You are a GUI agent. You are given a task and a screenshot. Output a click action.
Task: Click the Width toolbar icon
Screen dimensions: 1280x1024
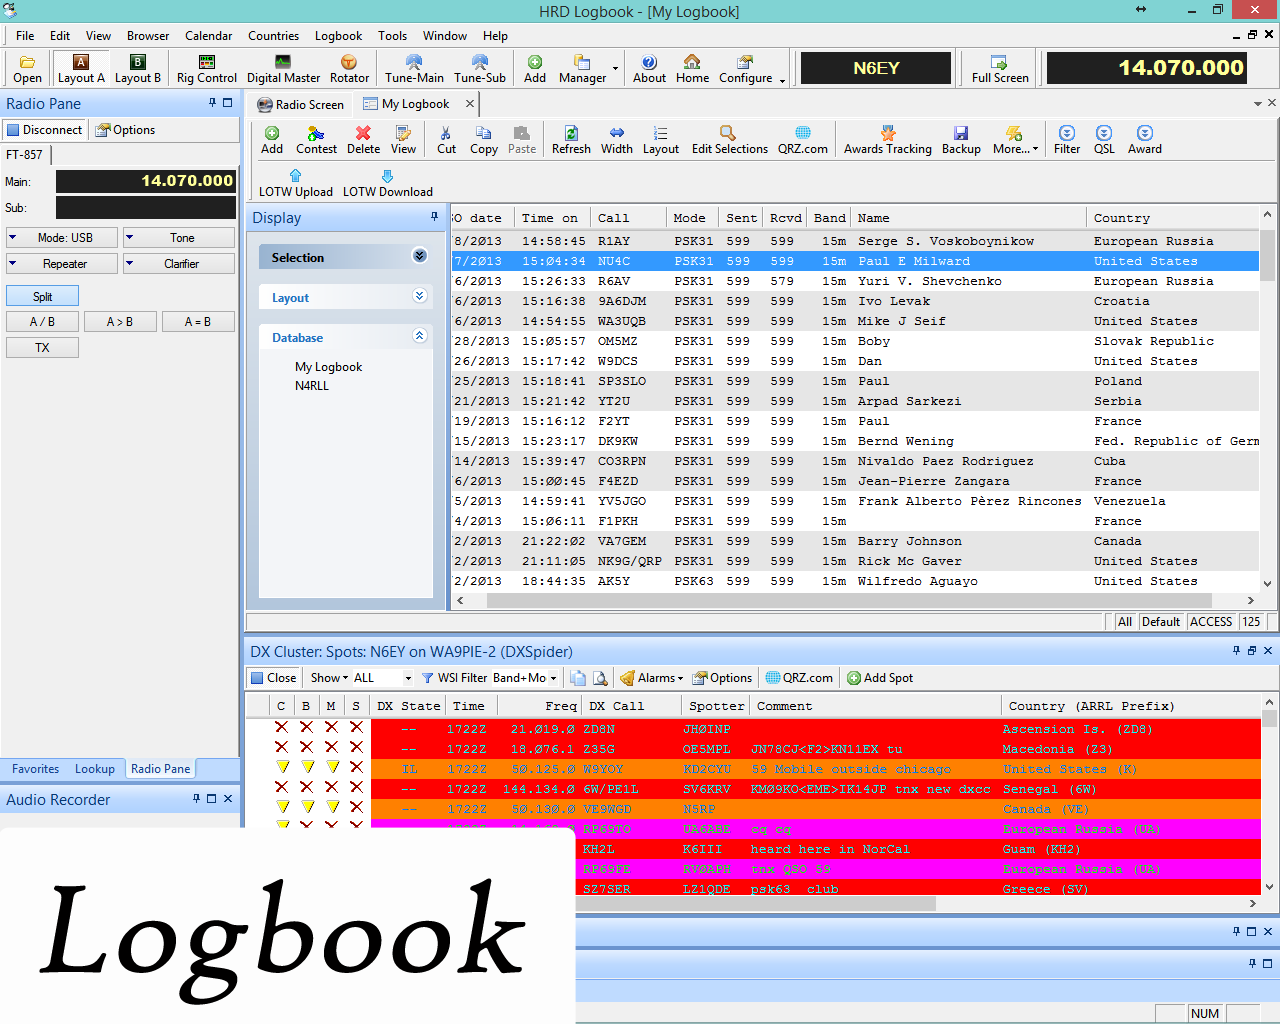coord(617,140)
